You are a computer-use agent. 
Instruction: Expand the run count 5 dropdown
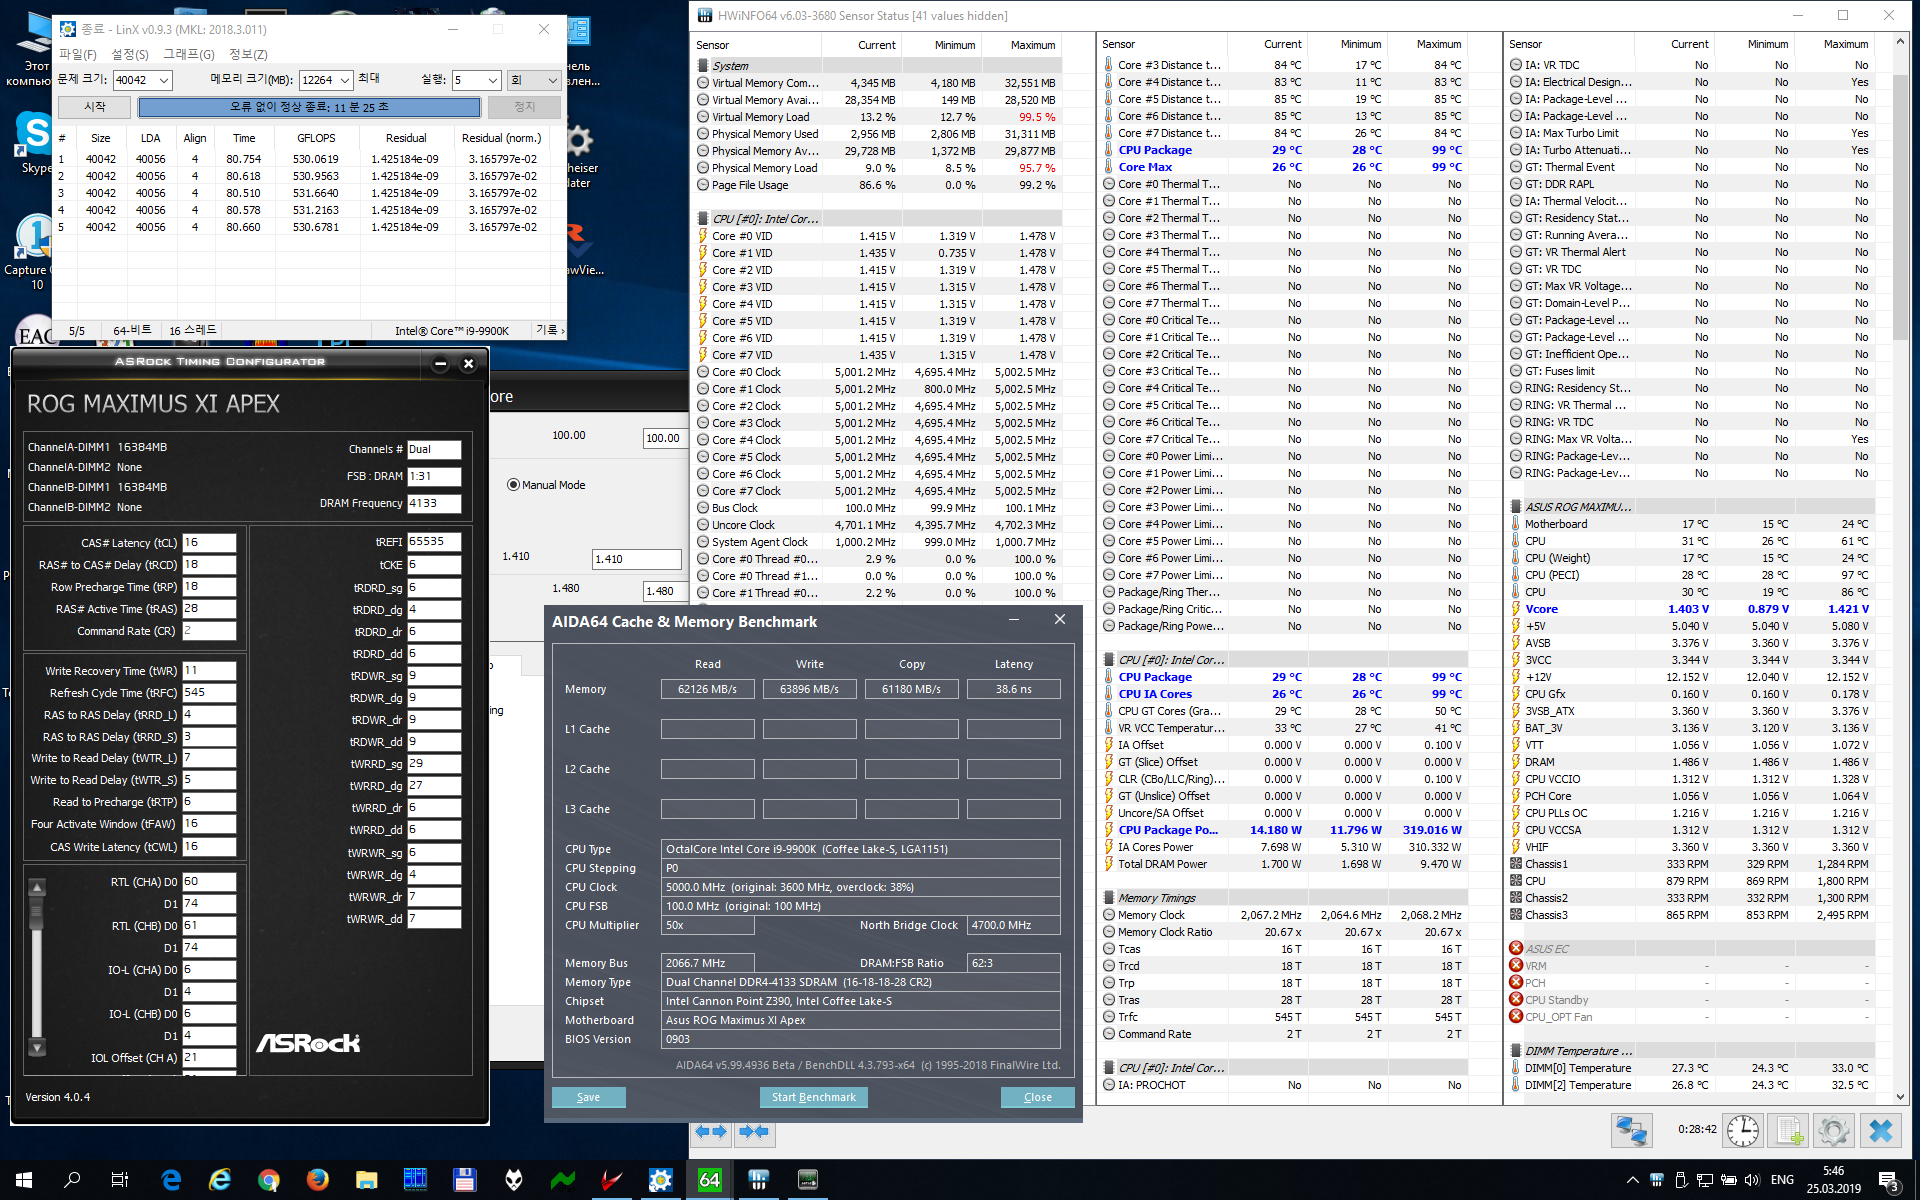point(492,80)
